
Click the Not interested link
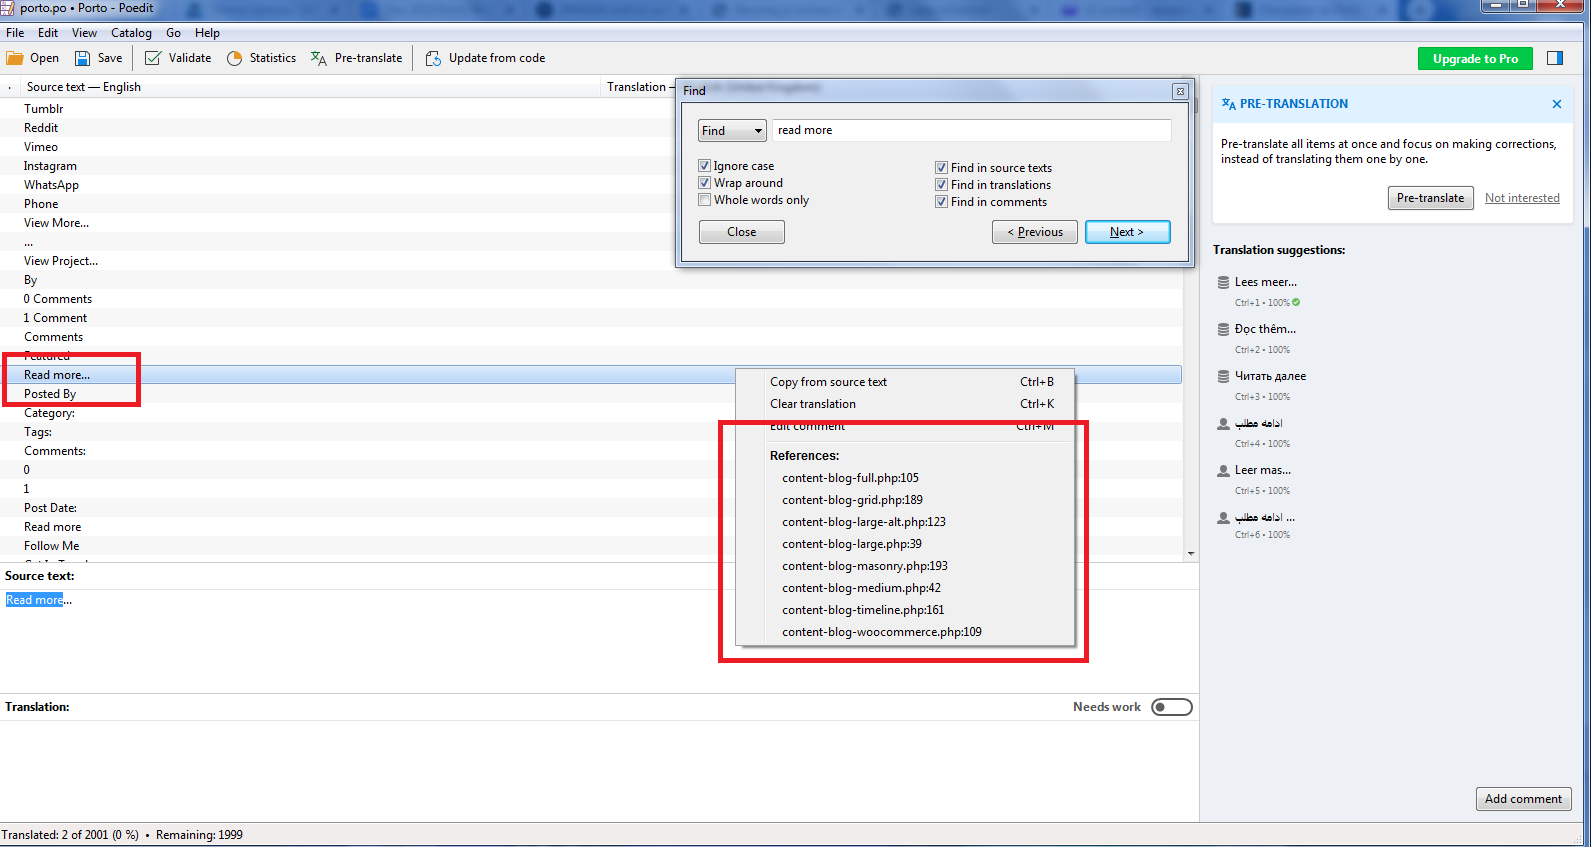click(1522, 198)
